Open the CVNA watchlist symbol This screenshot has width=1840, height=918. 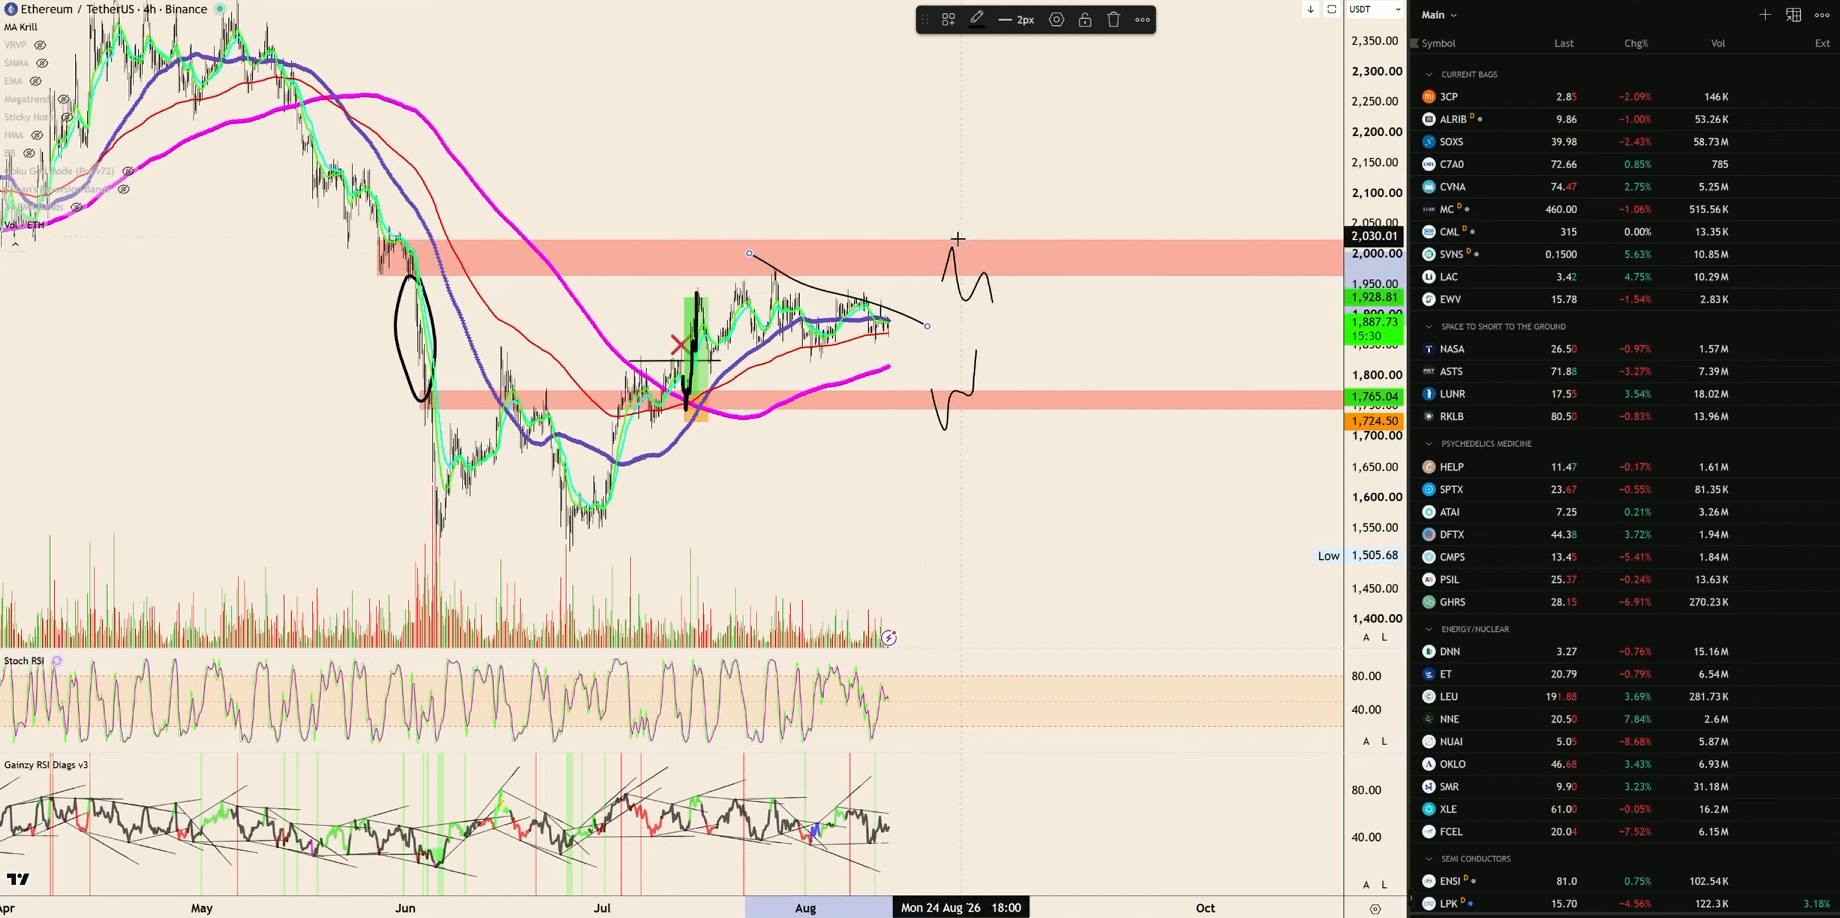1452,187
